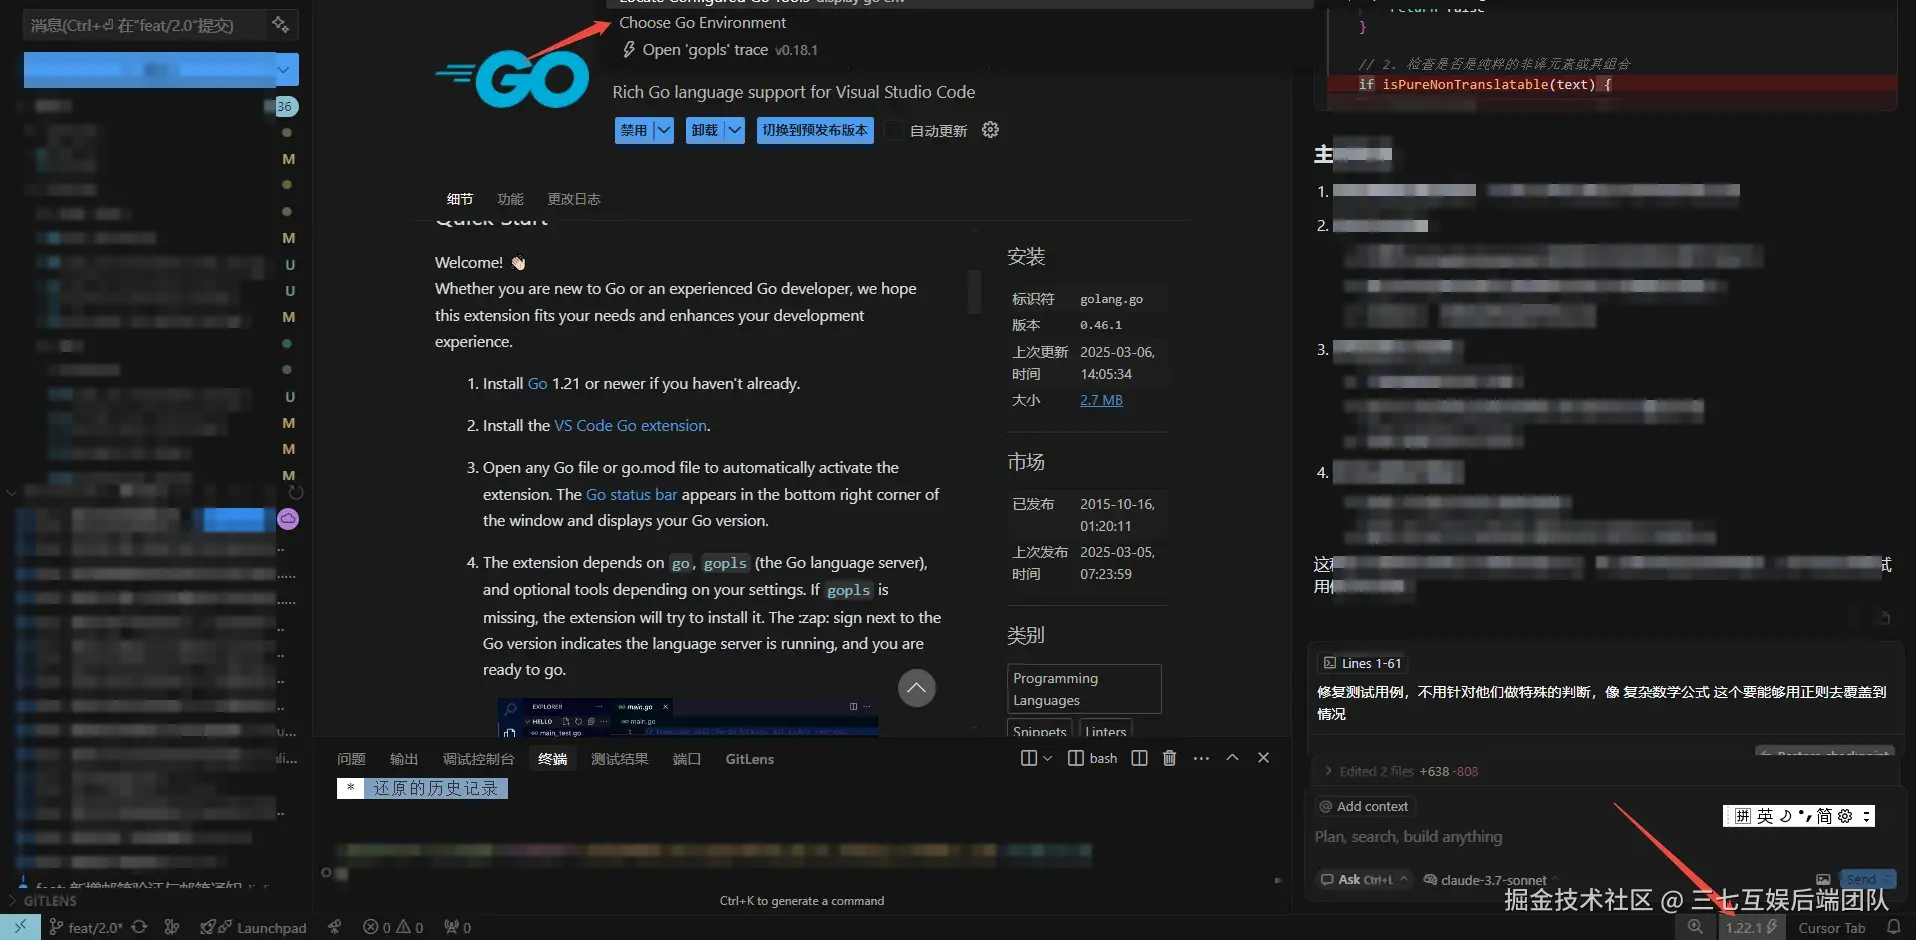
Task: Toggle IME 英 language mode
Action: tap(1765, 816)
